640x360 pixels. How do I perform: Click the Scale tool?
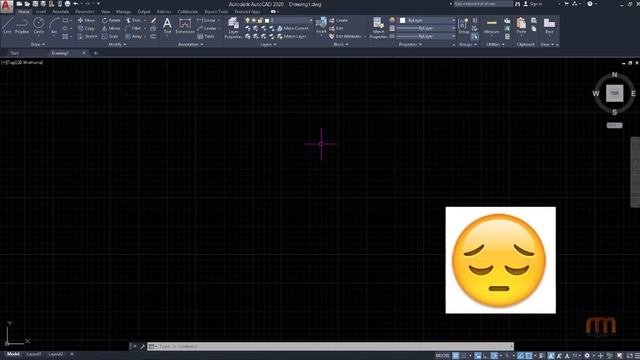click(110, 36)
